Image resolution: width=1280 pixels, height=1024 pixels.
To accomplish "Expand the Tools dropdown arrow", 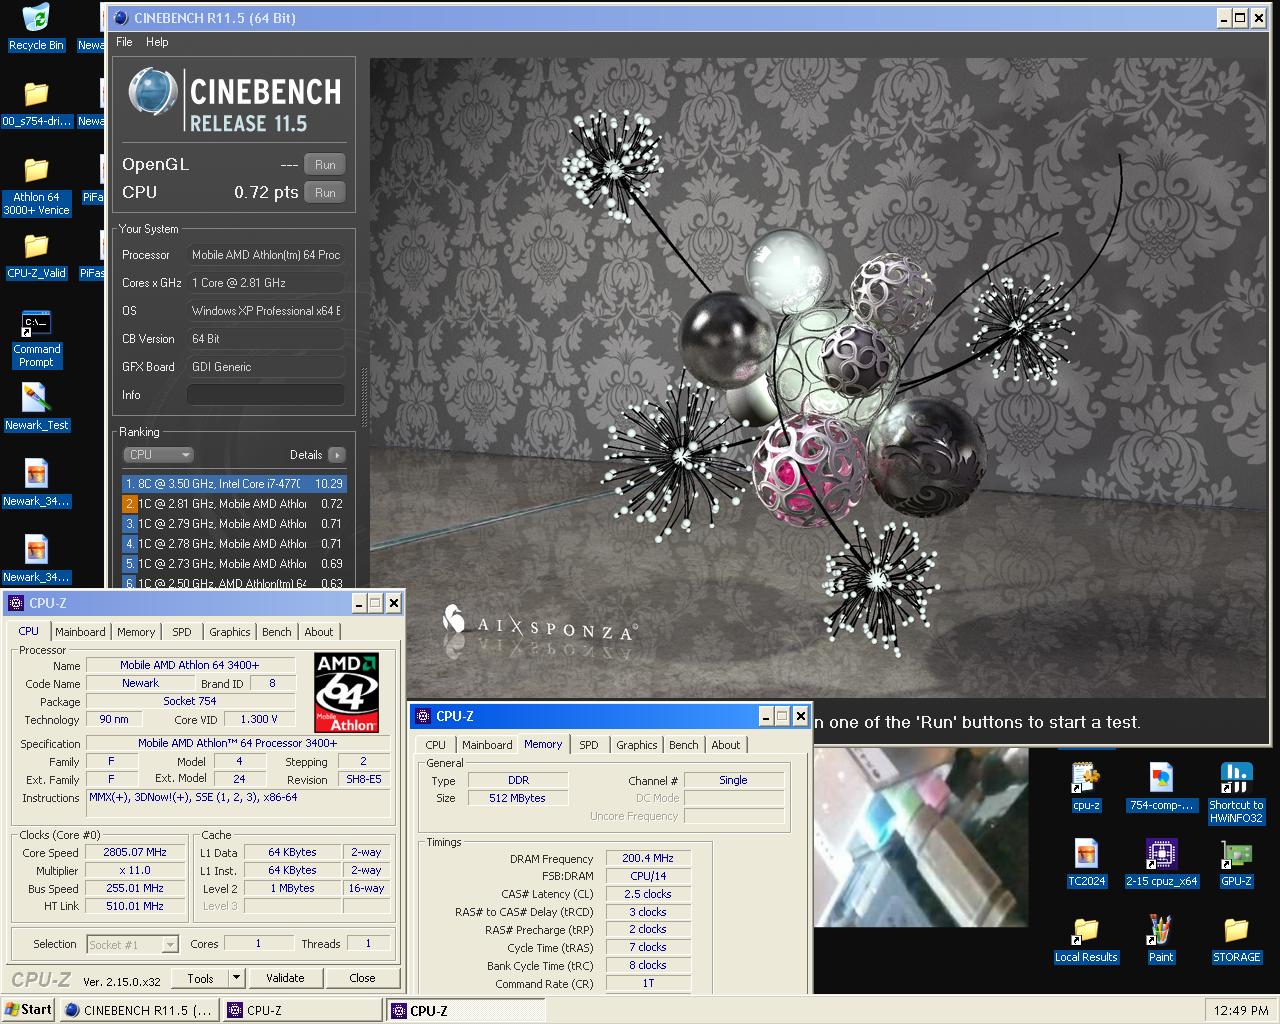I will pyautogui.click(x=236, y=978).
